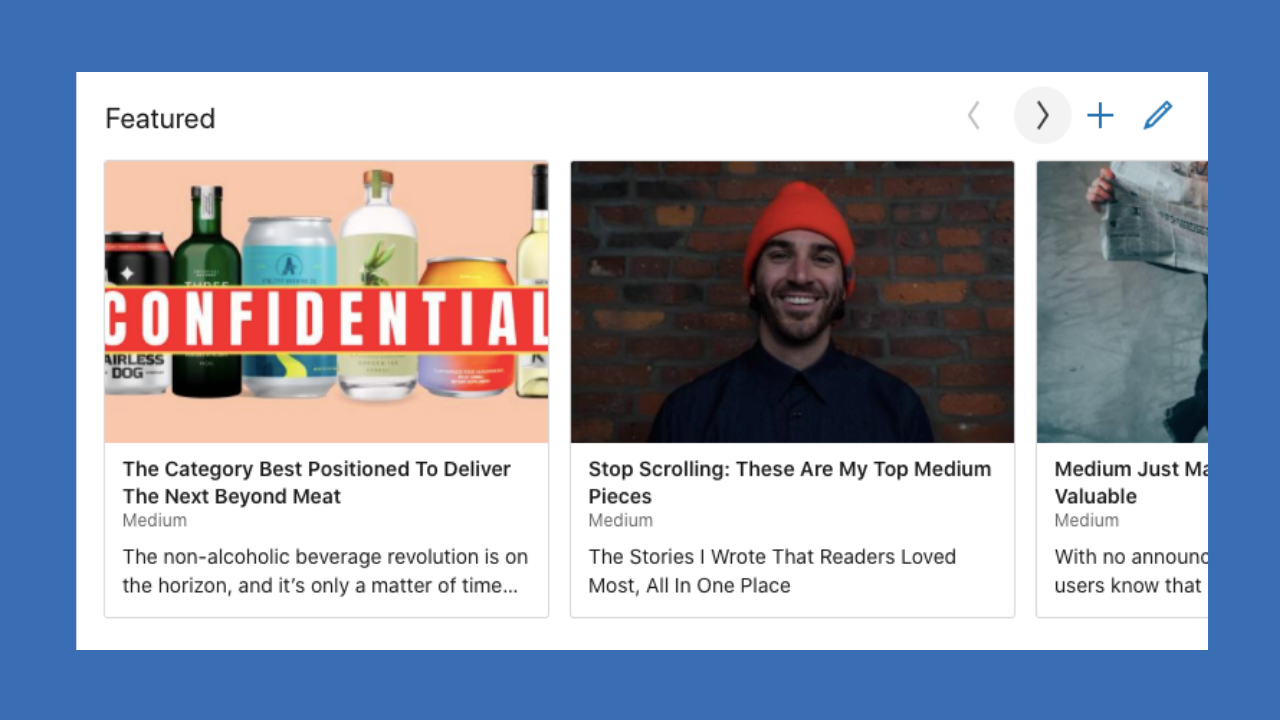Edit the featured section with the pencil icon
Viewport: 1280px width, 720px height.
tap(1158, 116)
